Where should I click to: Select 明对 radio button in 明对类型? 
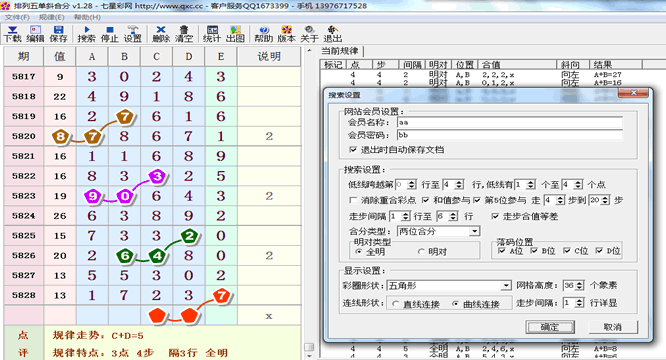coord(421,252)
